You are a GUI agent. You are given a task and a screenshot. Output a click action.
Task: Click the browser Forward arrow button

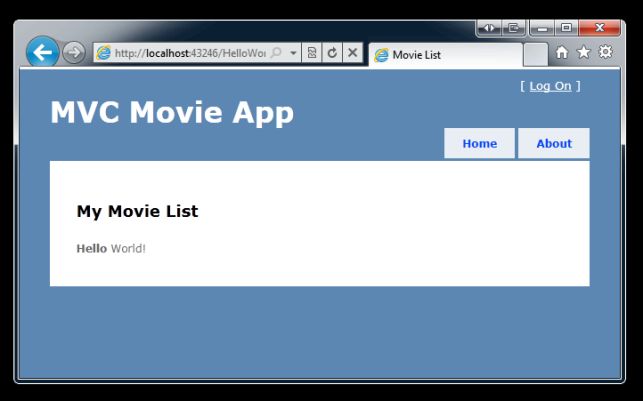74,53
